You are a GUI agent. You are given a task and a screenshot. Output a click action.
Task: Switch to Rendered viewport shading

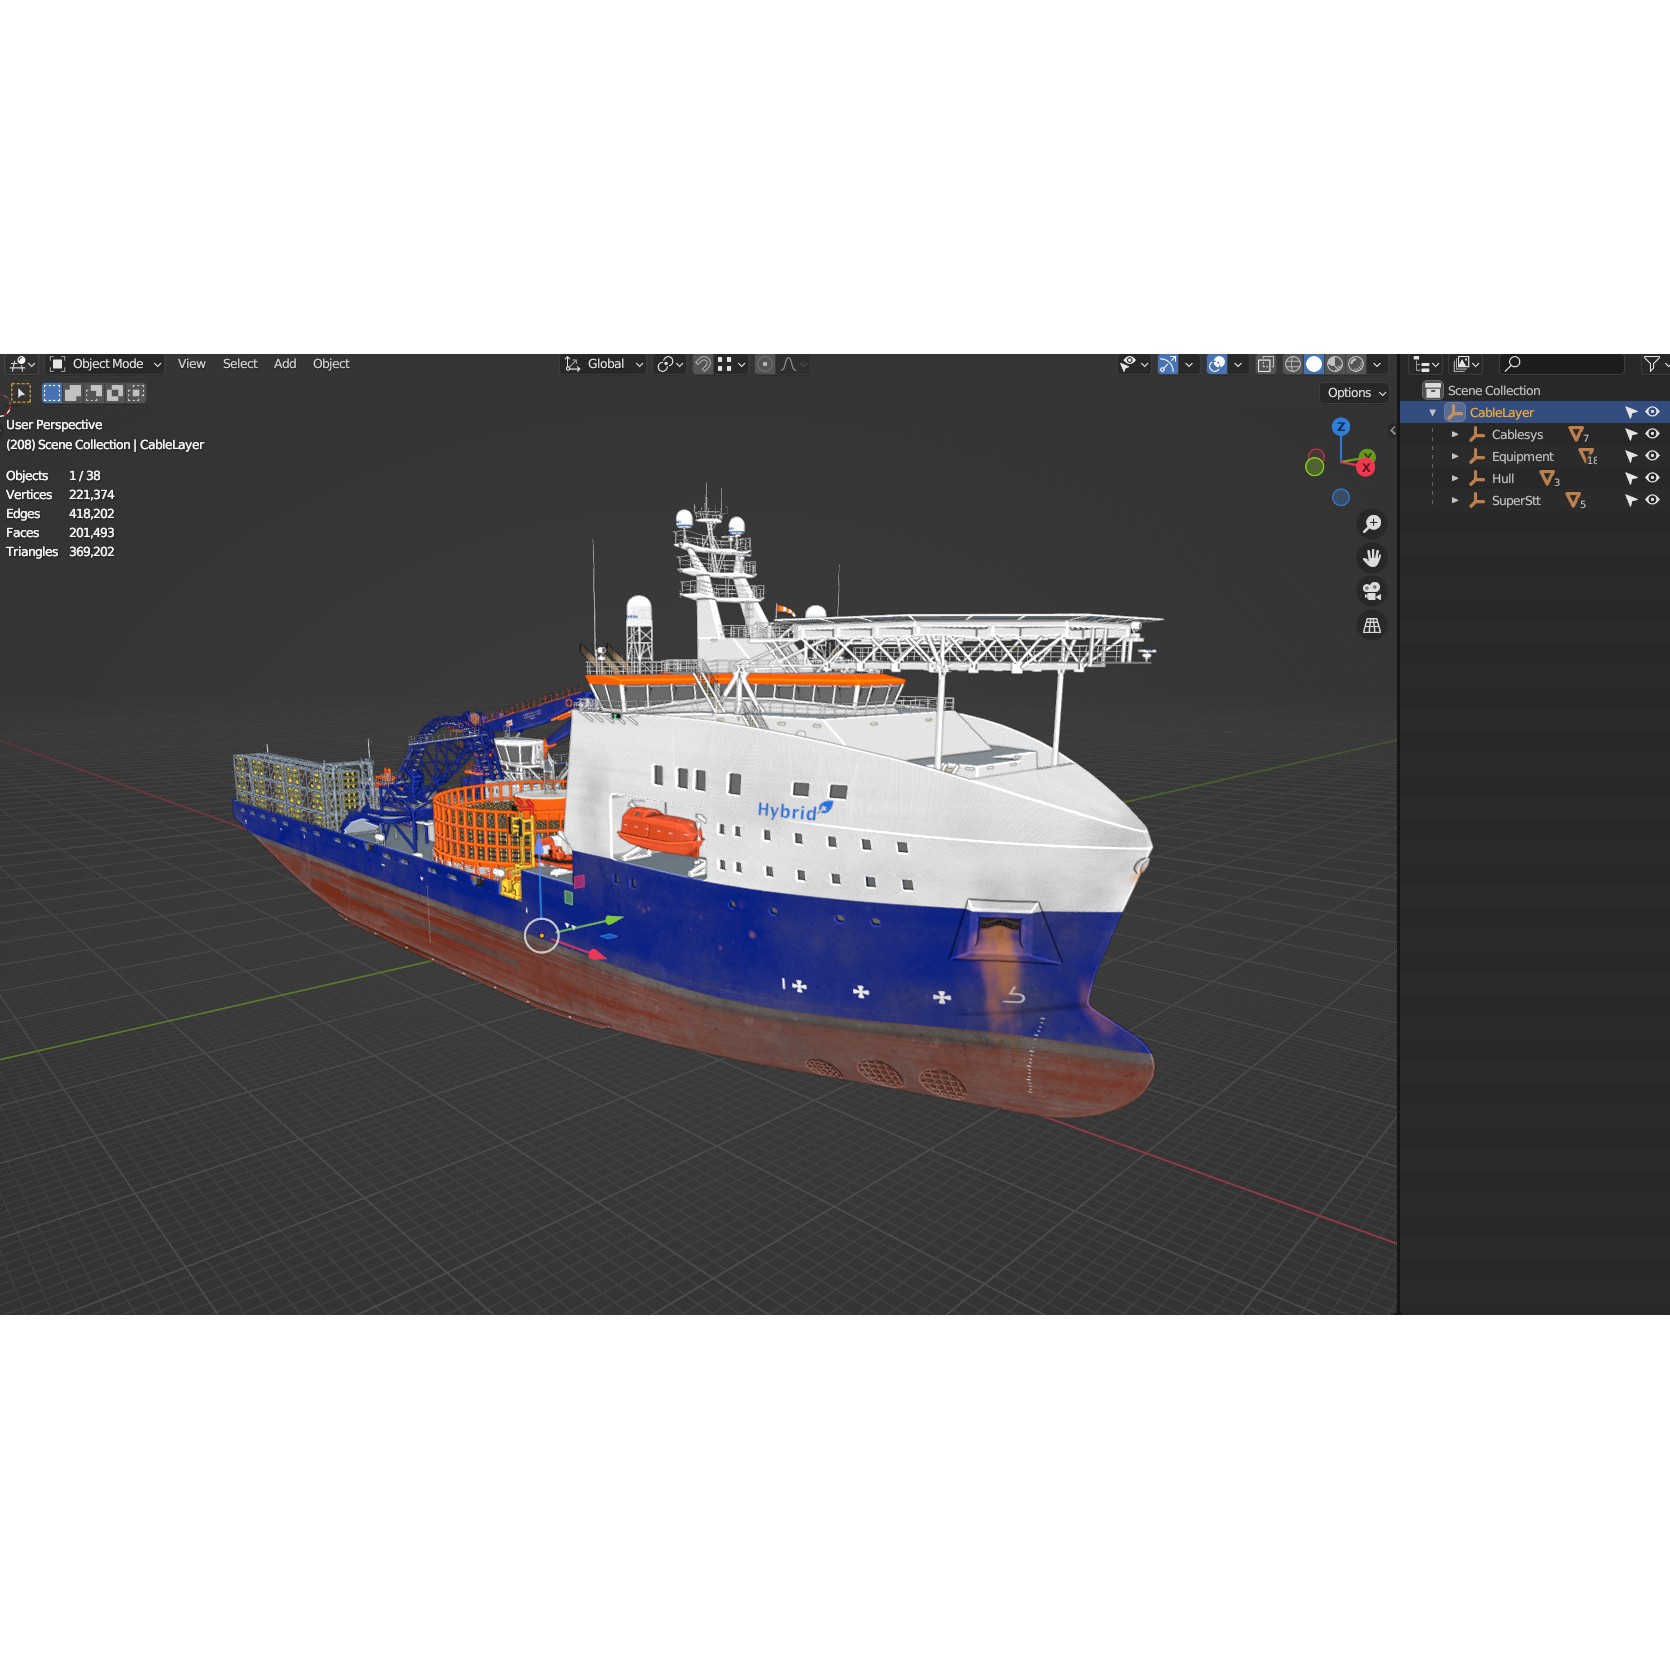[1356, 364]
